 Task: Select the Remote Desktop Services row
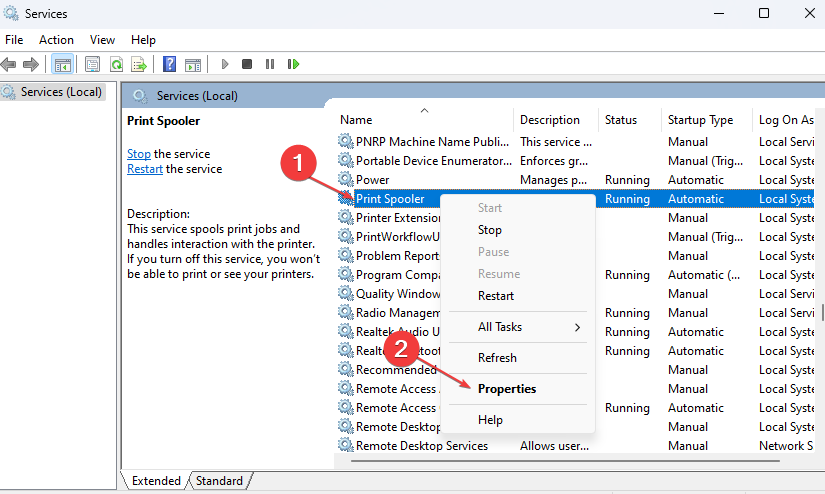click(576, 446)
